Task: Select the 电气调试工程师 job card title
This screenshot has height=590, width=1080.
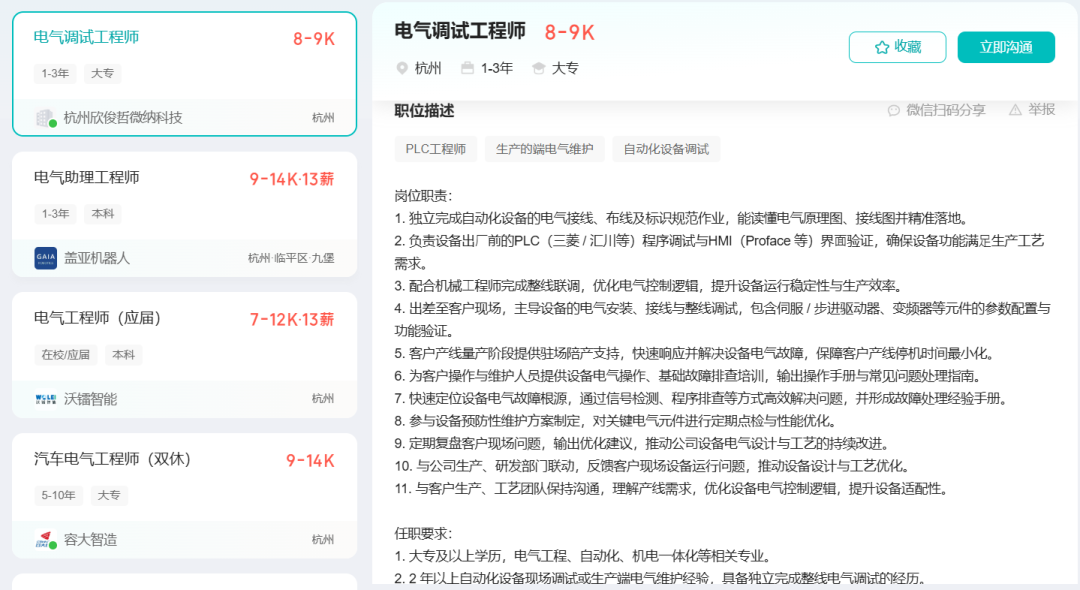Action: [x=87, y=38]
